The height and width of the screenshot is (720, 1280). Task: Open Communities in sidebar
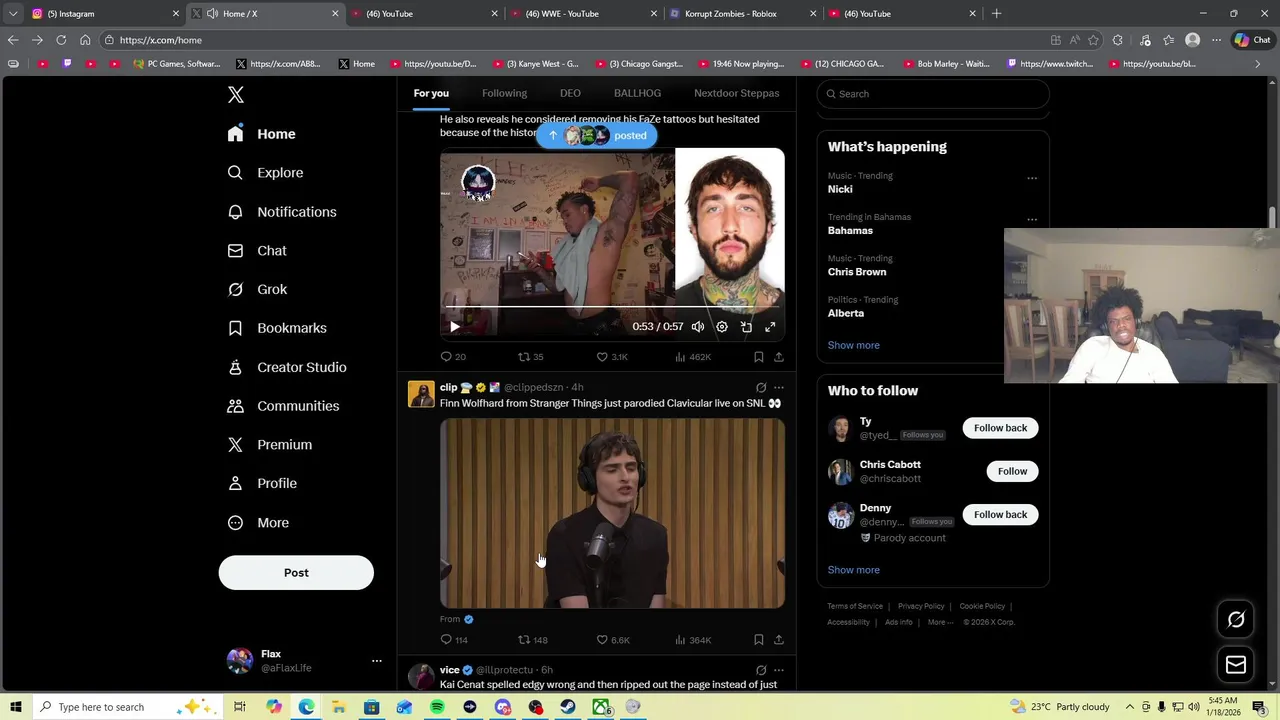(283, 406)
